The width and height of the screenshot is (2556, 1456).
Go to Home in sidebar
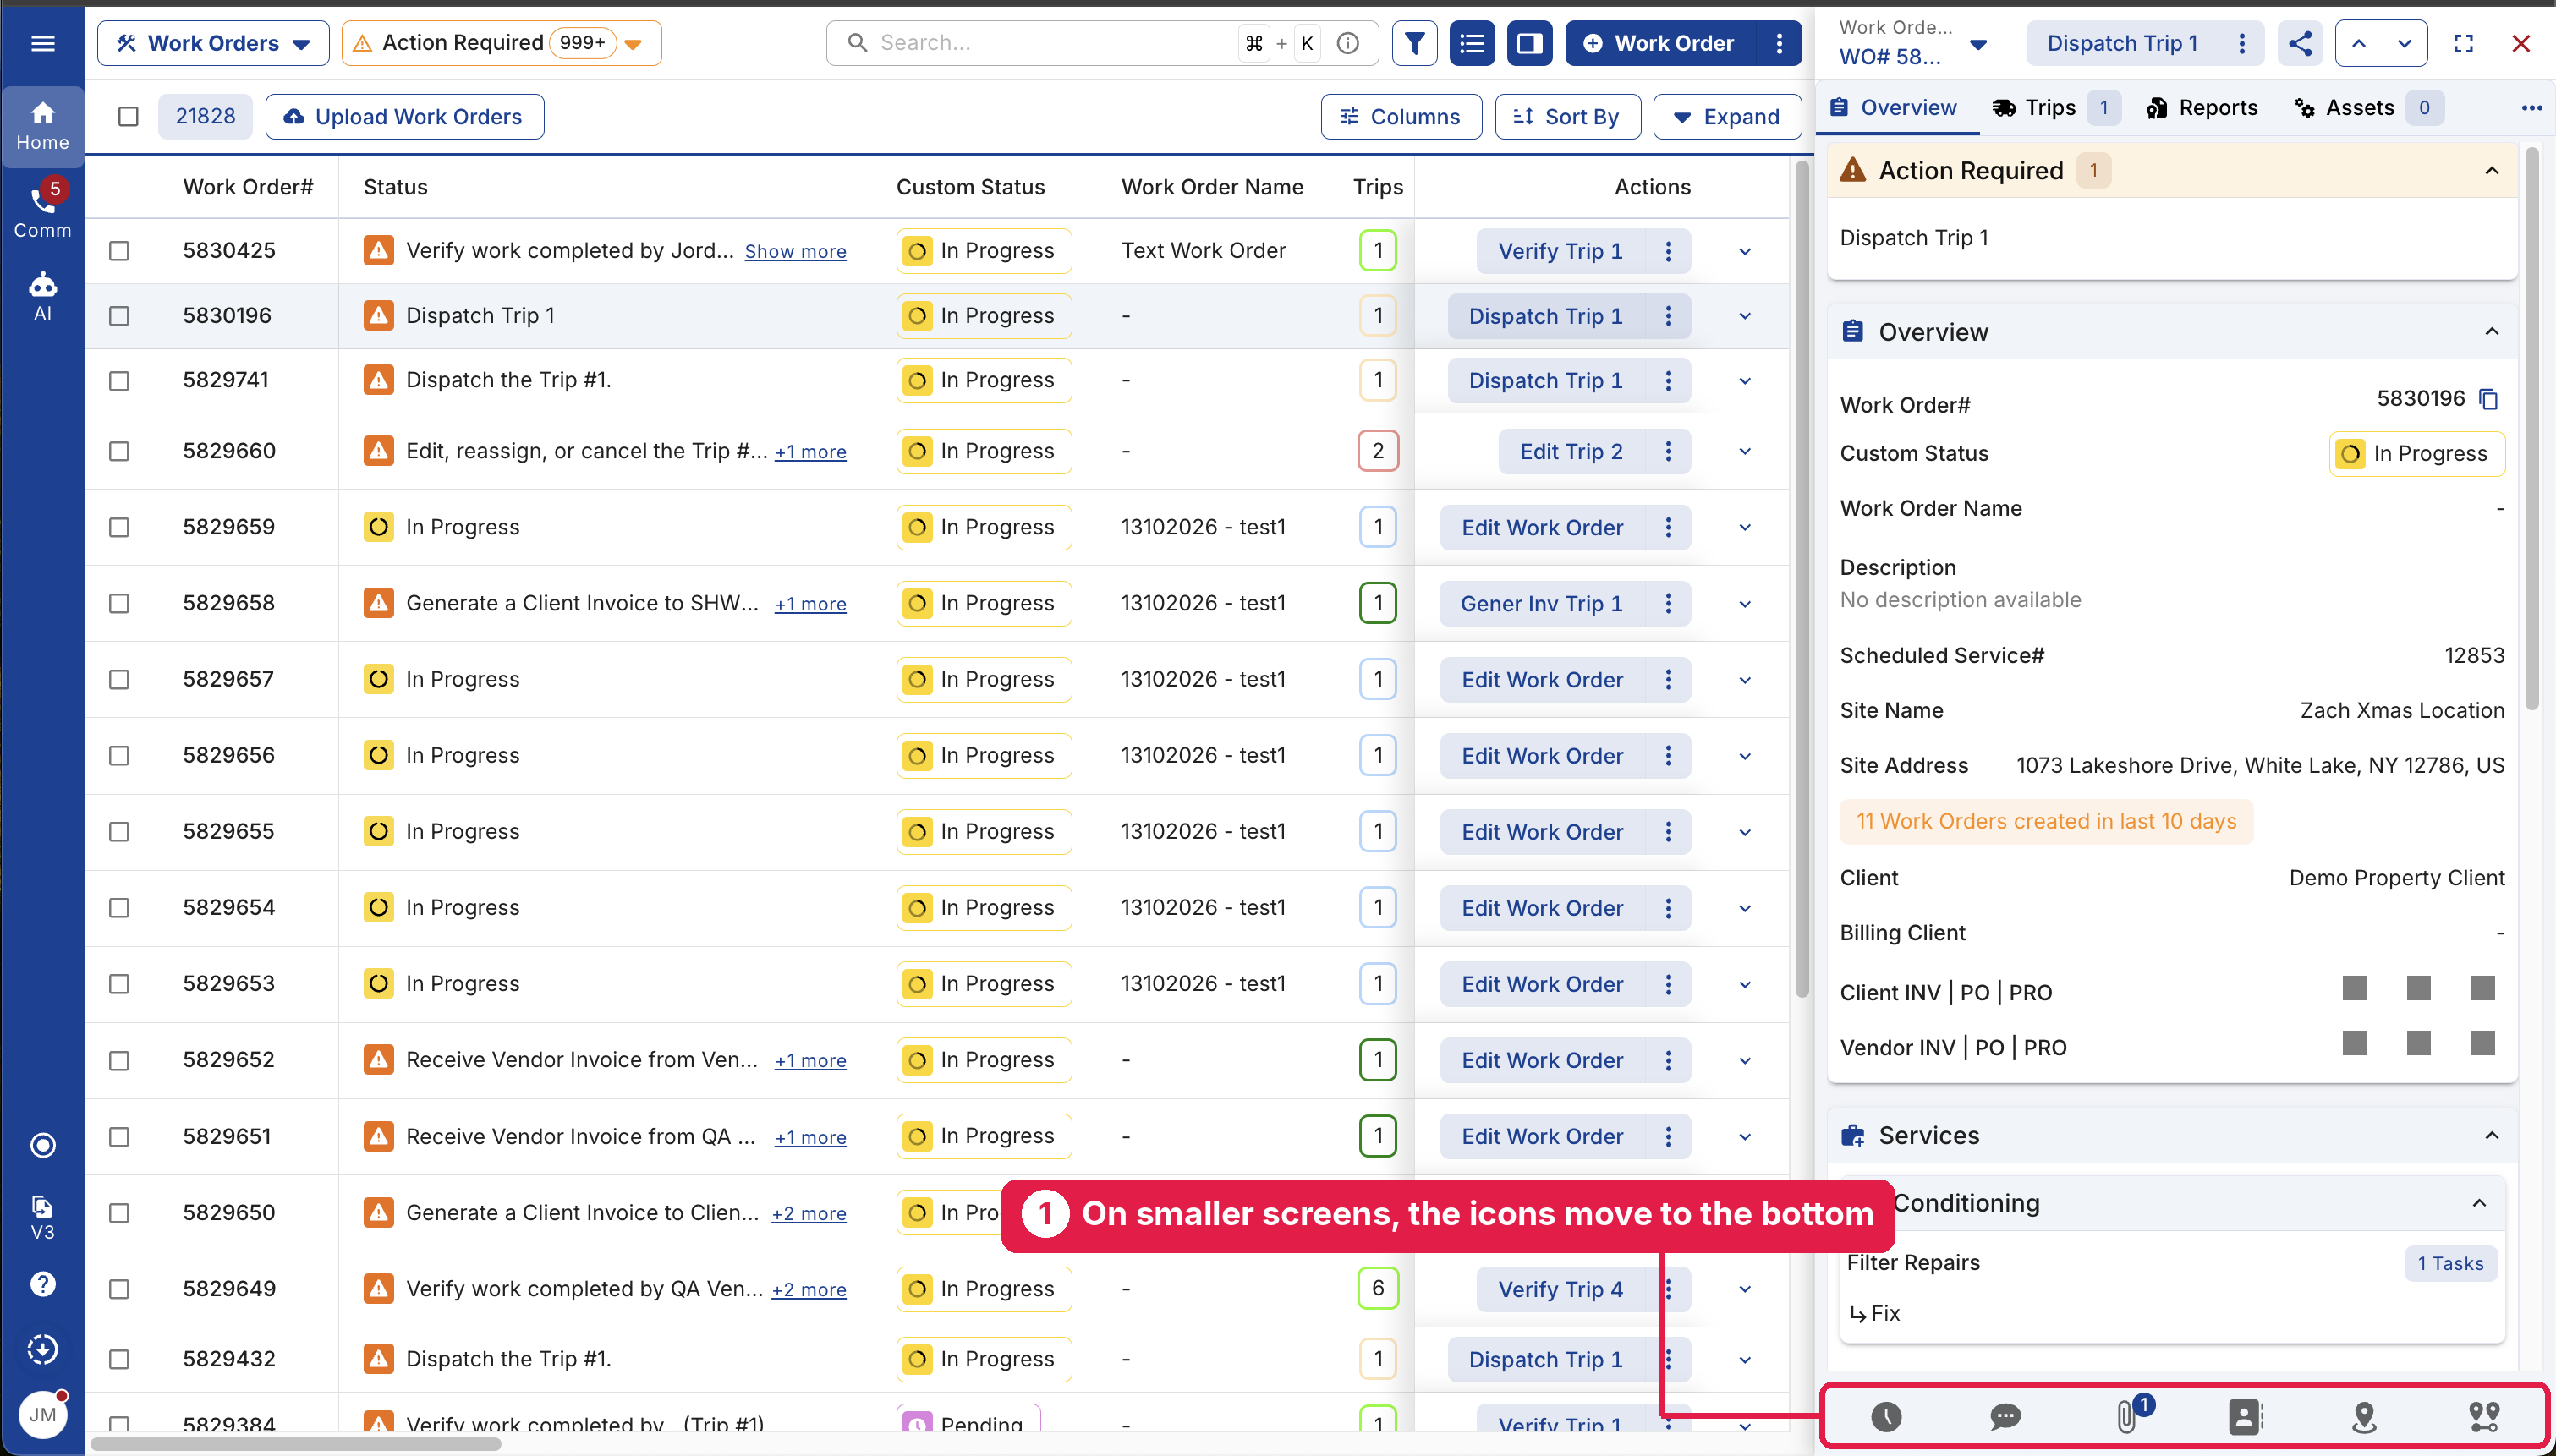tap(42, 126)
